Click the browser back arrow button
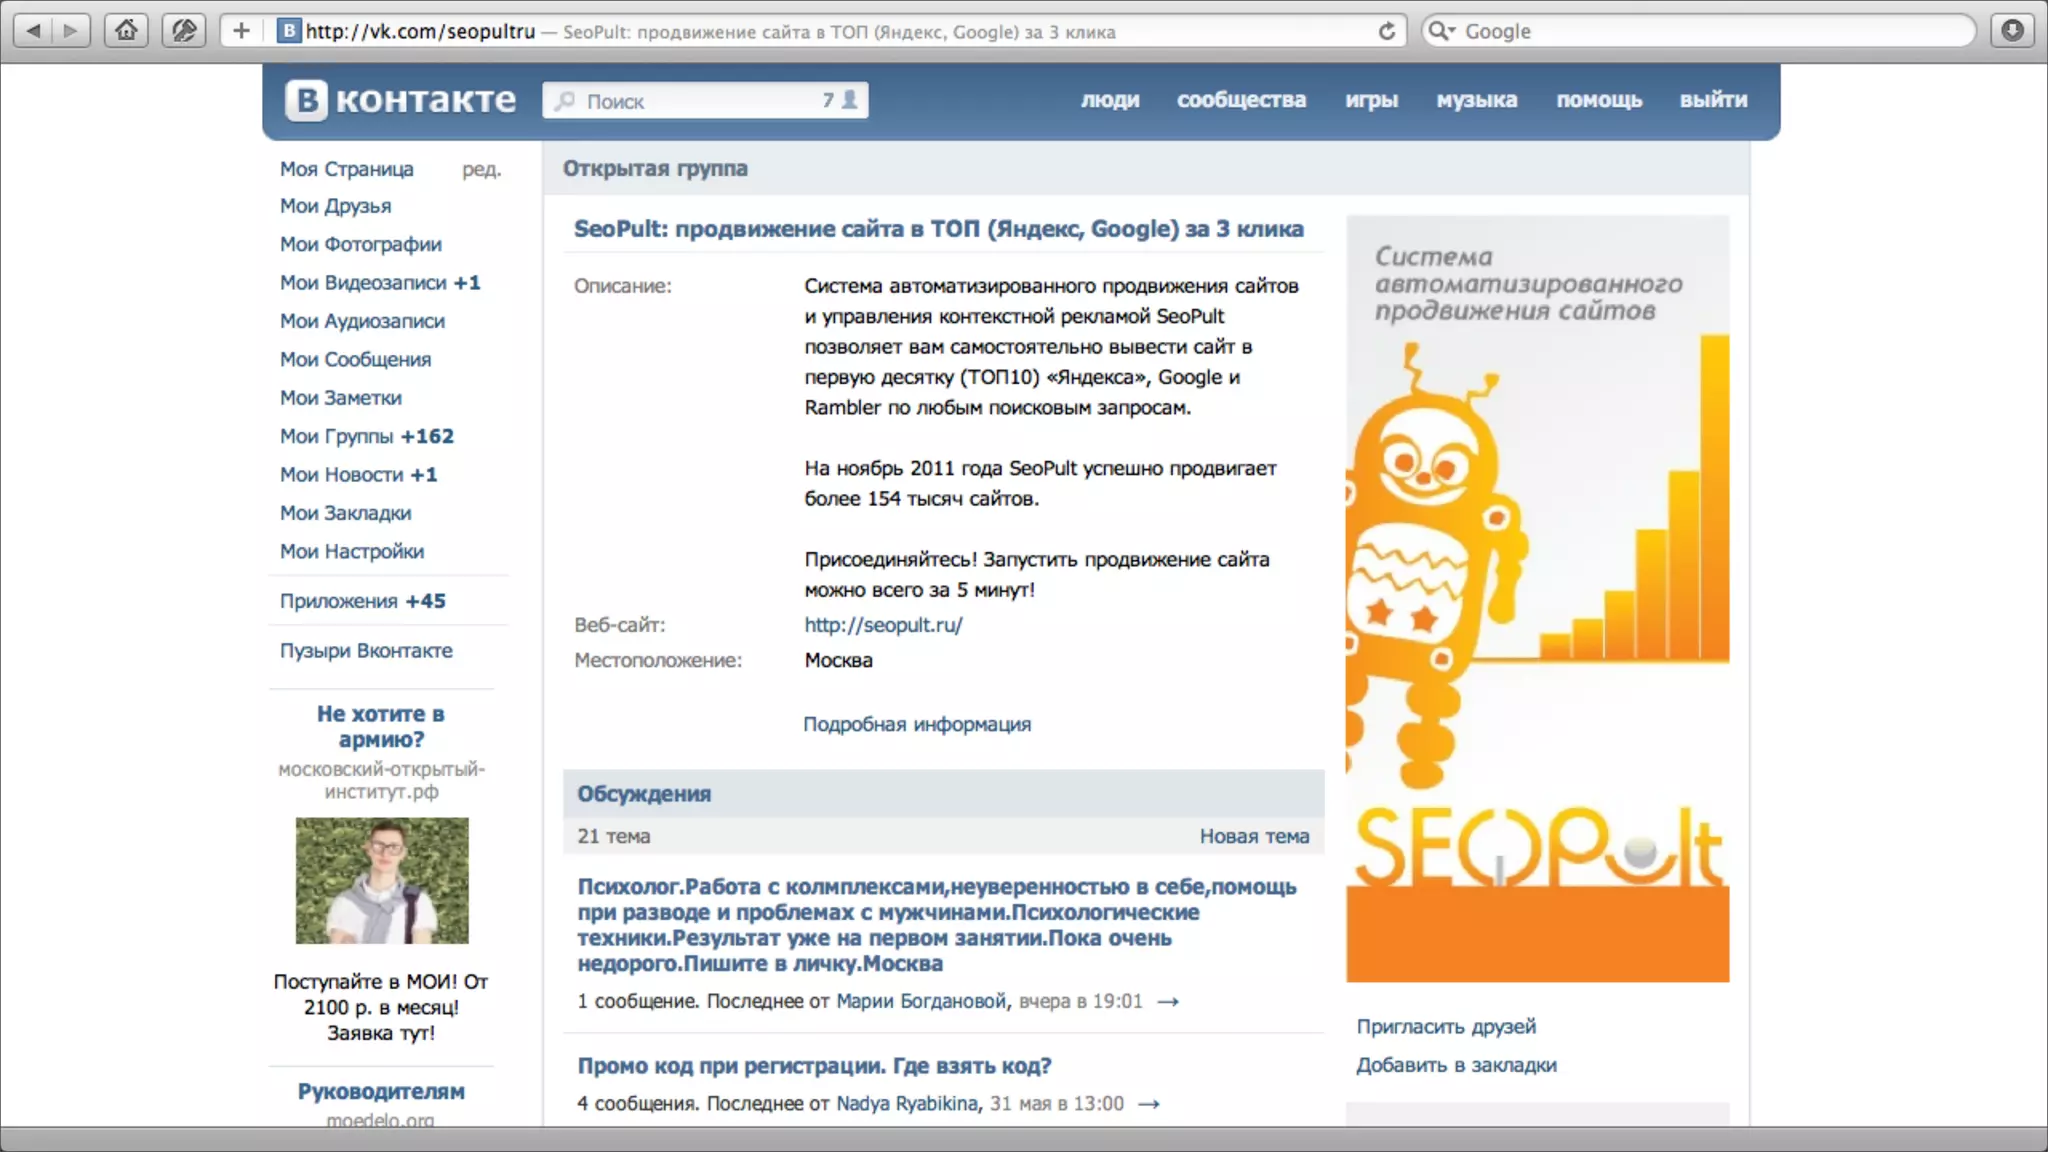The image size is (2048, 1152). pos(33,31)
